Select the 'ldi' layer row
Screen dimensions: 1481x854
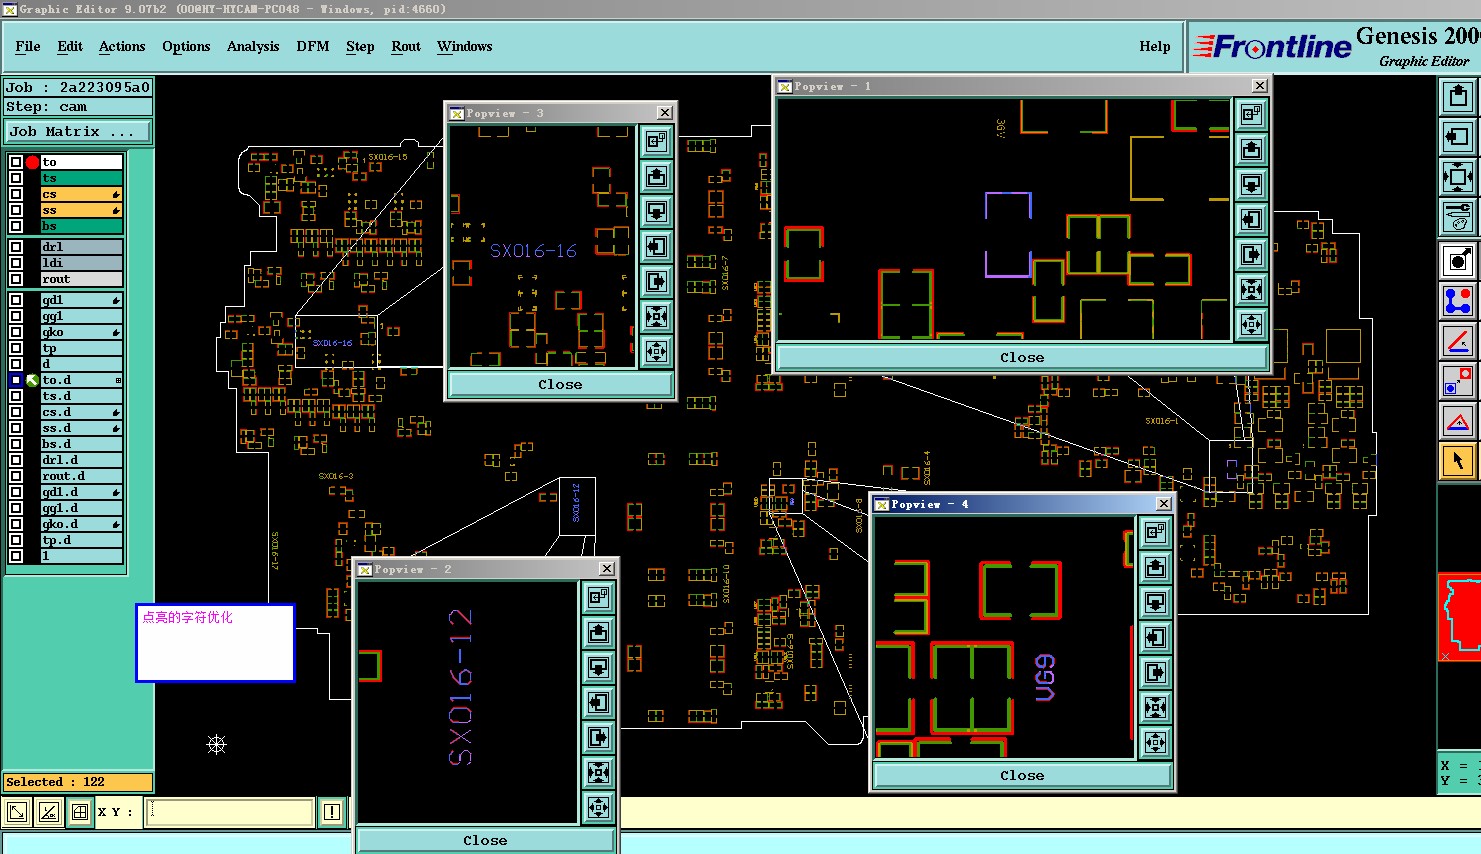point(81,263)
